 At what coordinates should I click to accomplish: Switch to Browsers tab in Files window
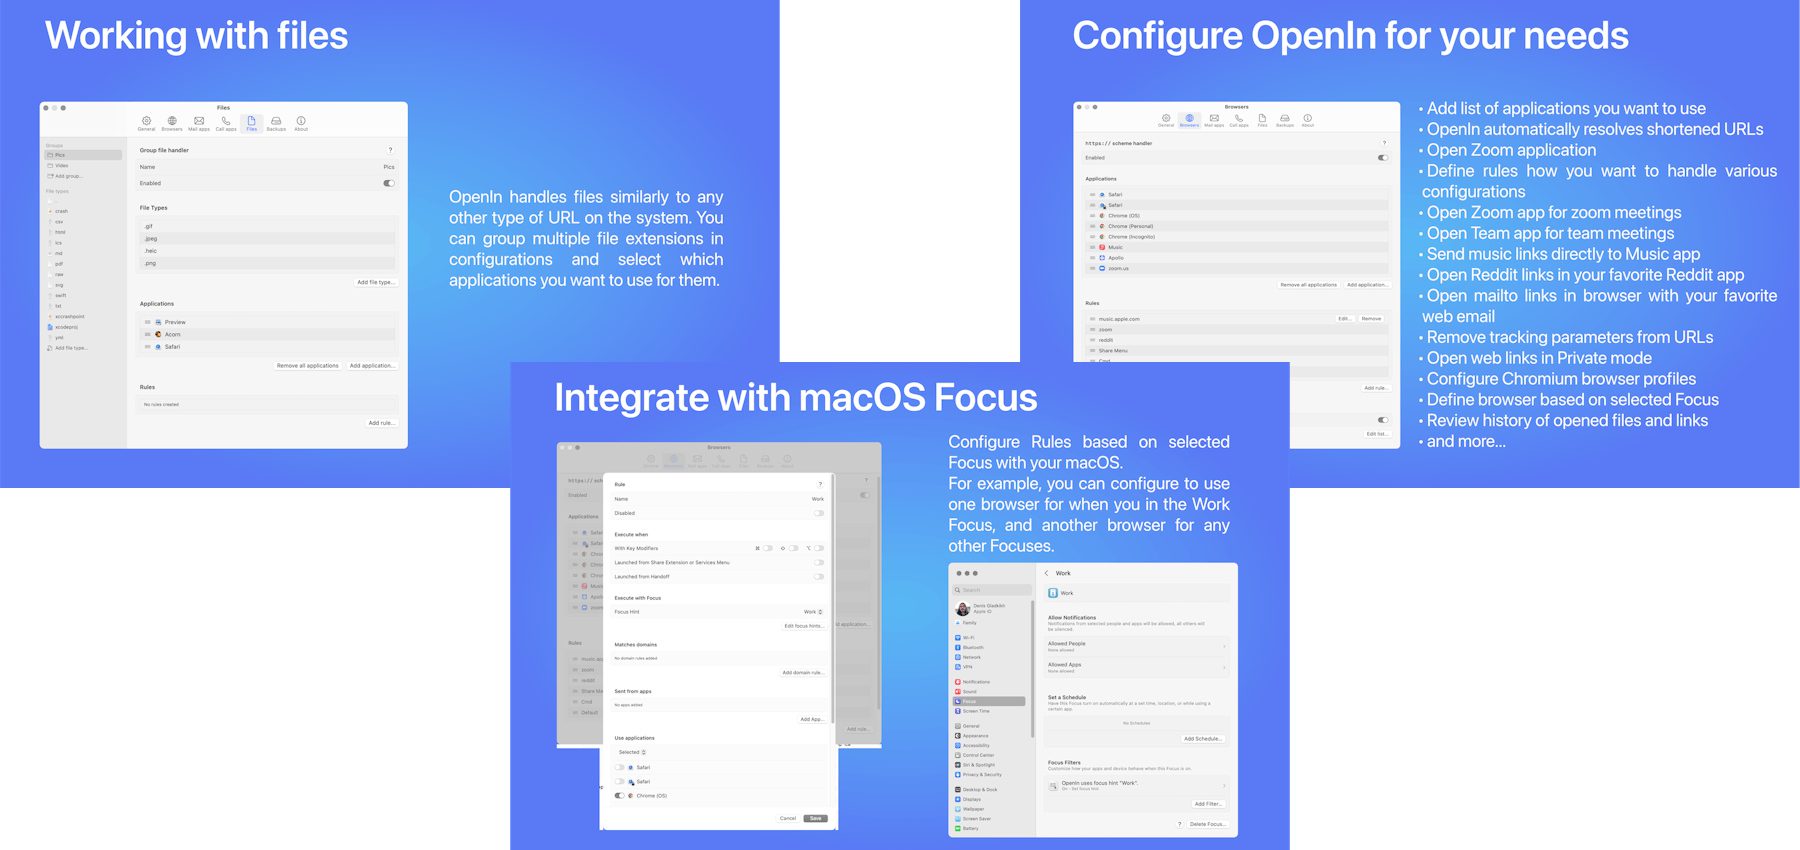point(172,122)
